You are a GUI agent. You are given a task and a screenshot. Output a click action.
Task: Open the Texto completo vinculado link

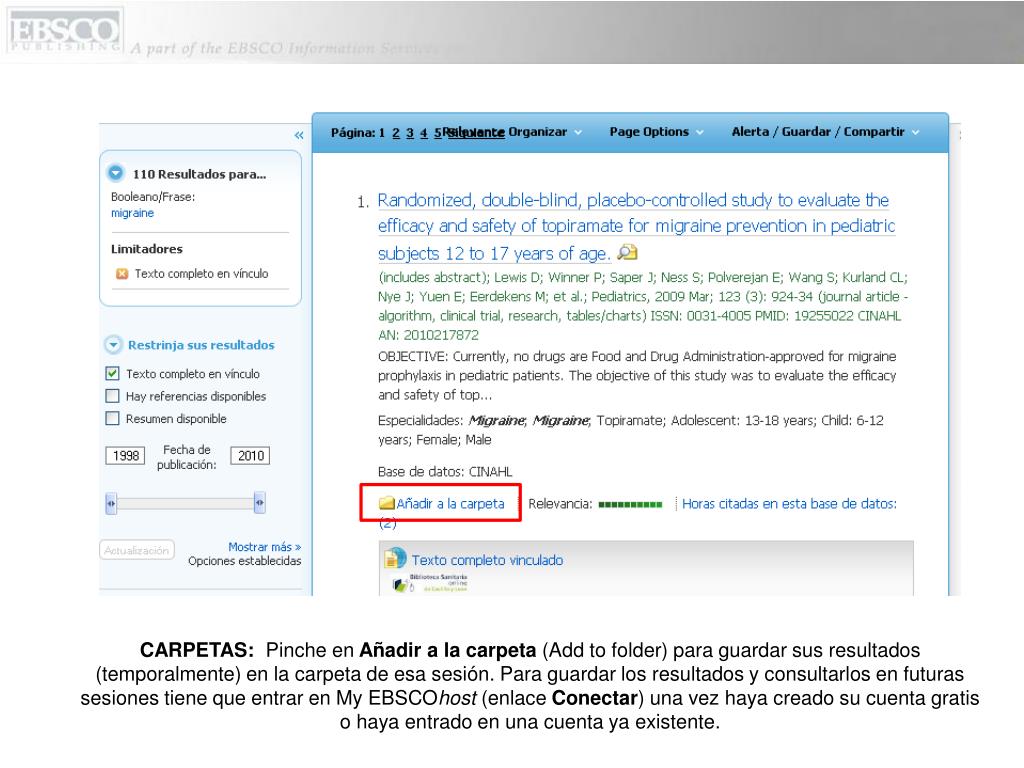(487, 560)
